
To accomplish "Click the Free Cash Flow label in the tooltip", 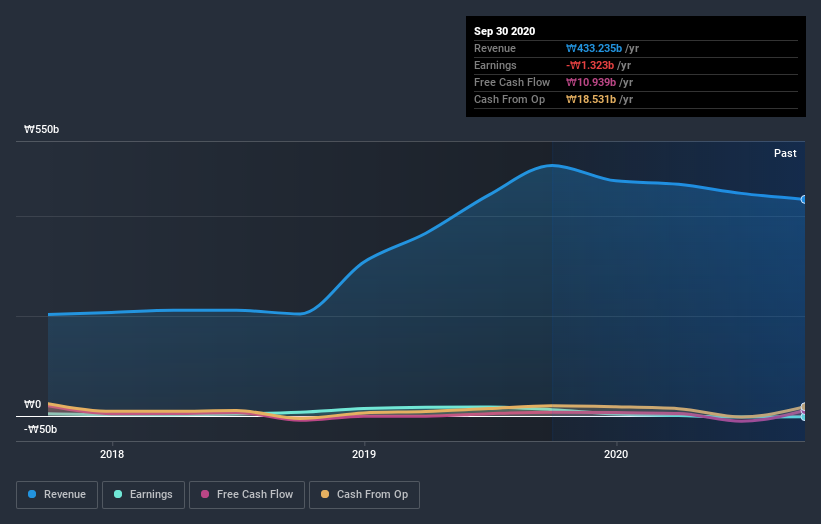I will [512, 82].
